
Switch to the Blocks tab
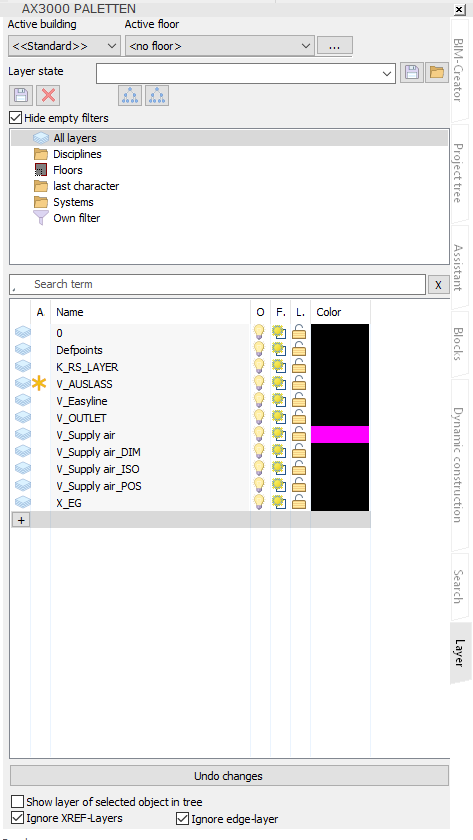[x=459, y=343]
